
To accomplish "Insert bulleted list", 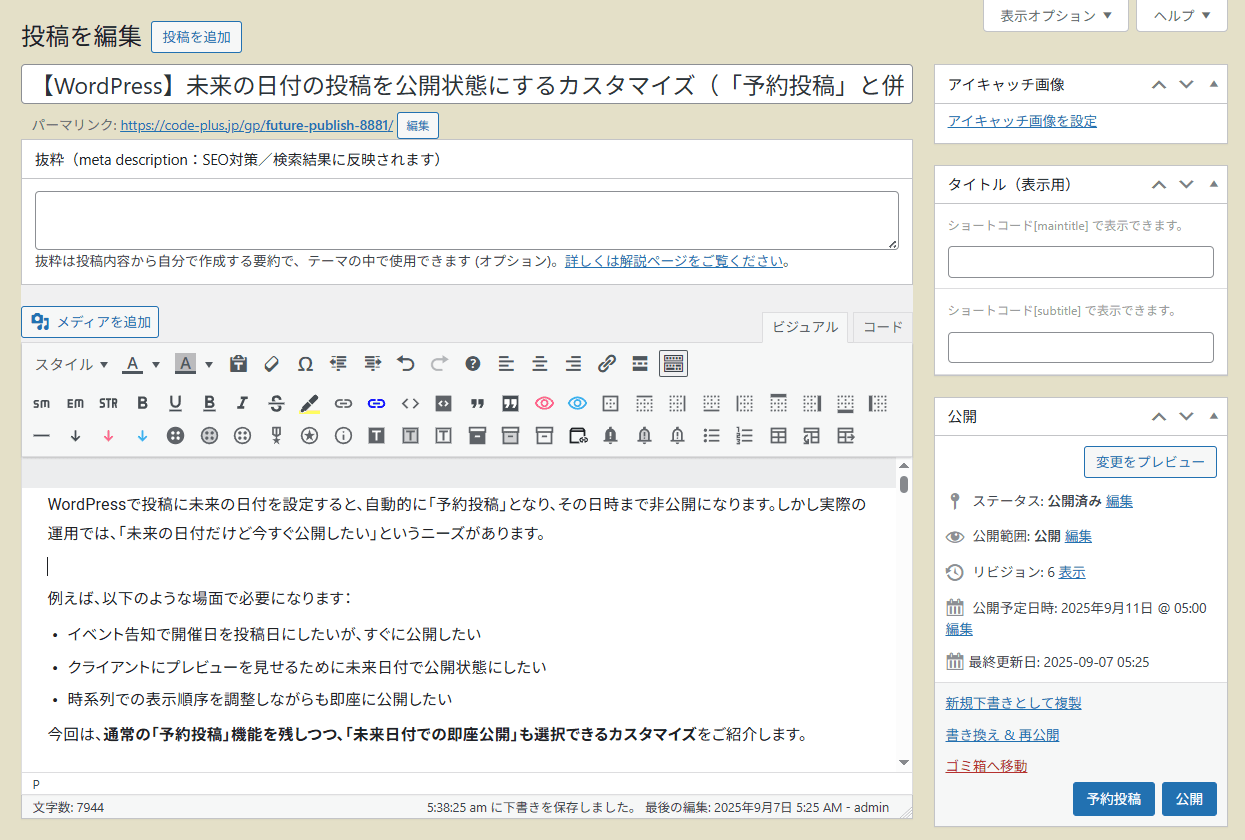I will point(711,436).
